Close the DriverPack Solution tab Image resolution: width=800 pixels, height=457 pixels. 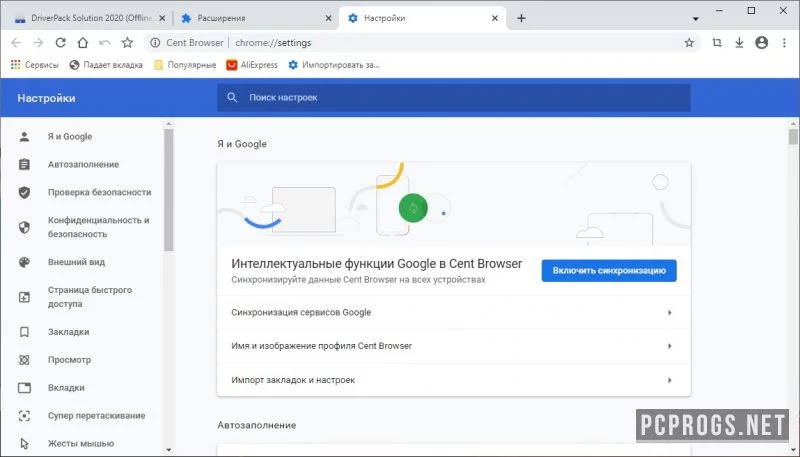click(162, 18)
